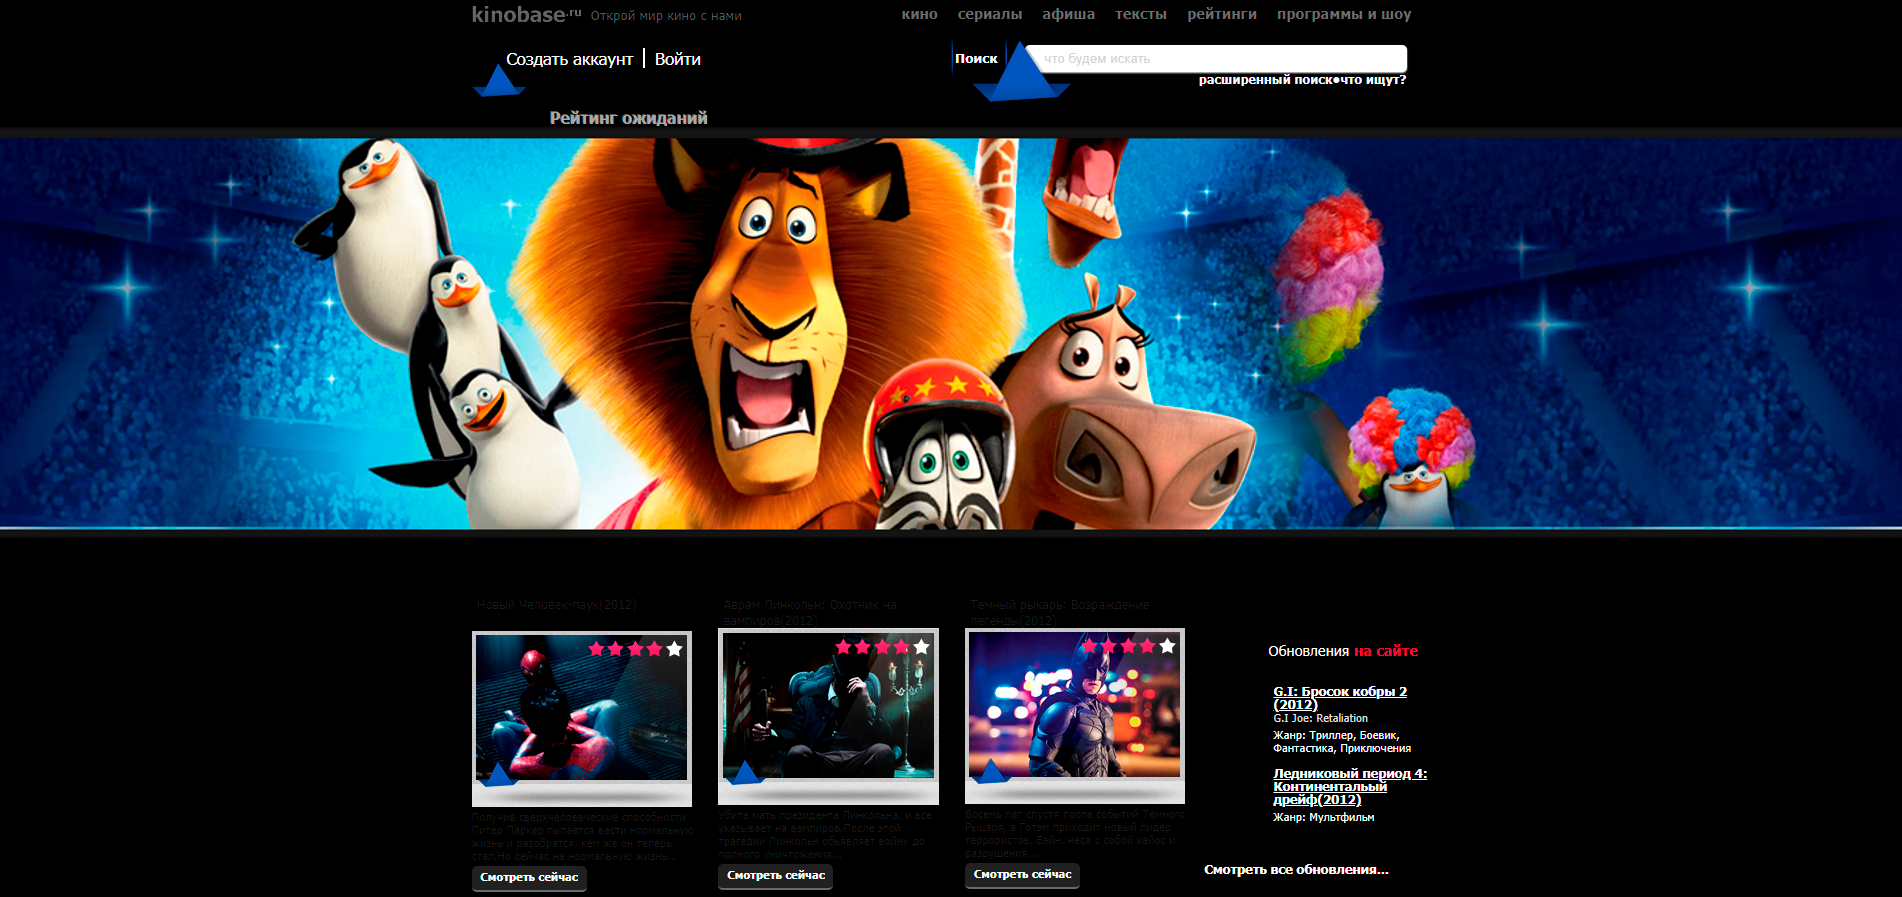The height and width of the screenshot is (897, 1902).
Task: Click the first pink star on the Abraham Lincoln poster
Action: [843, 647]
